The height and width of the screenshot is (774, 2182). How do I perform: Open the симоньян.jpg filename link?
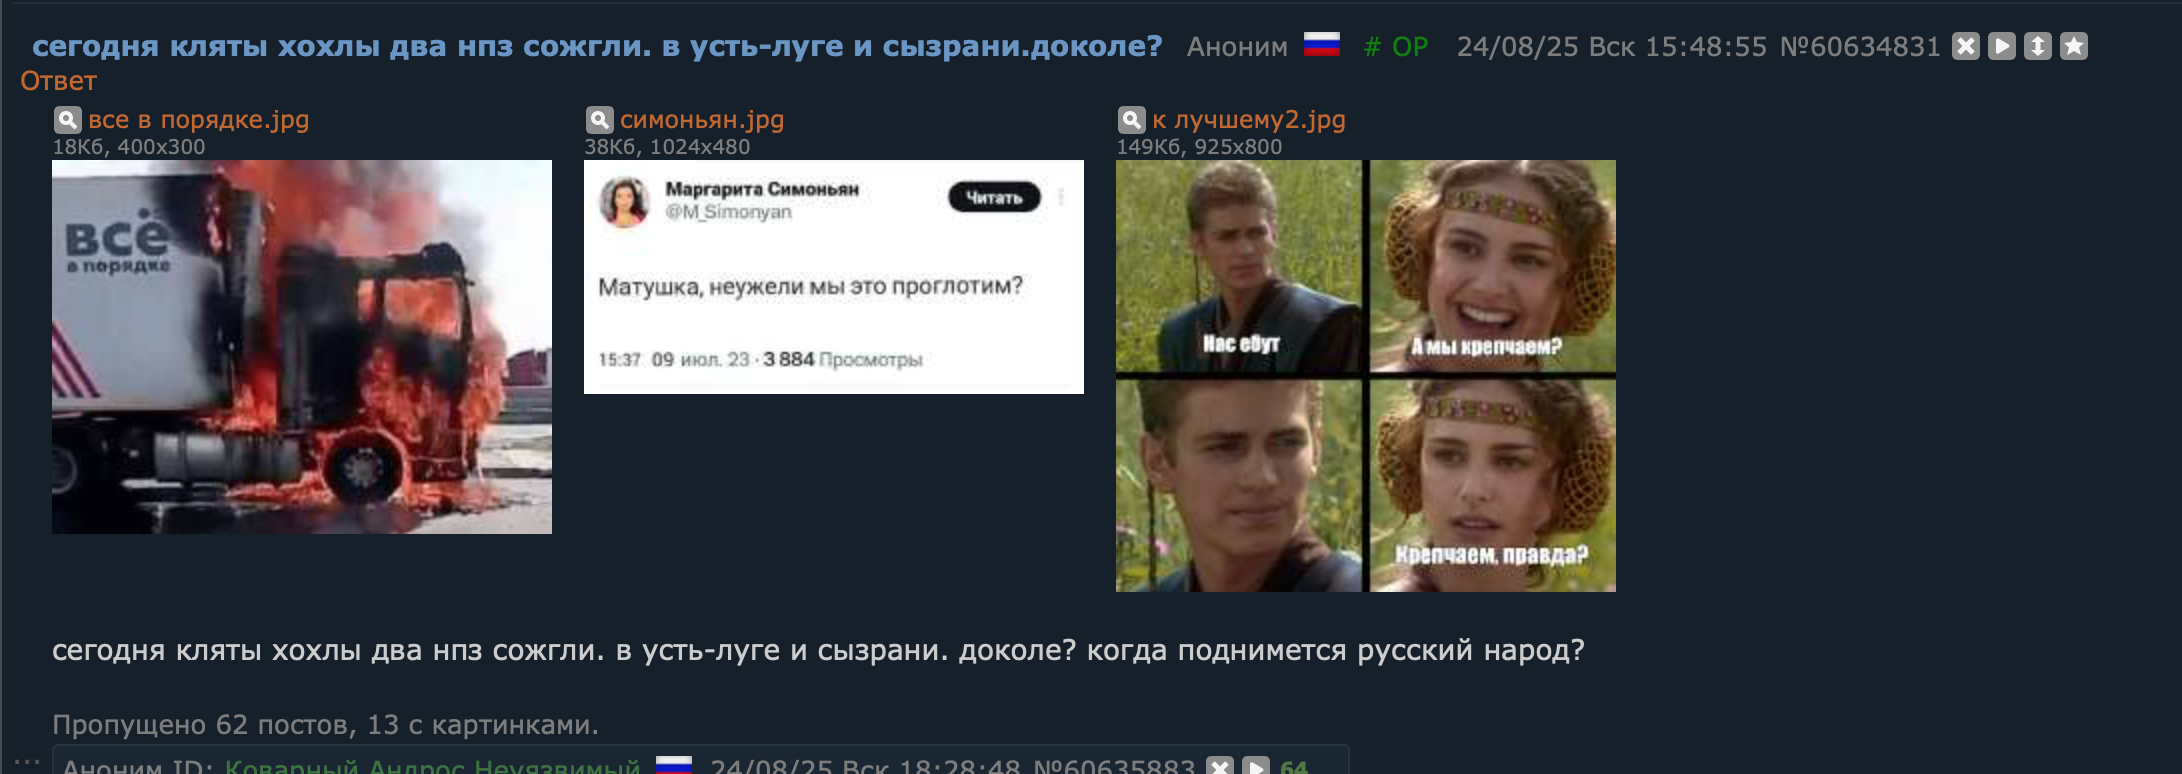pyautogui.click(x=702, y=120)
